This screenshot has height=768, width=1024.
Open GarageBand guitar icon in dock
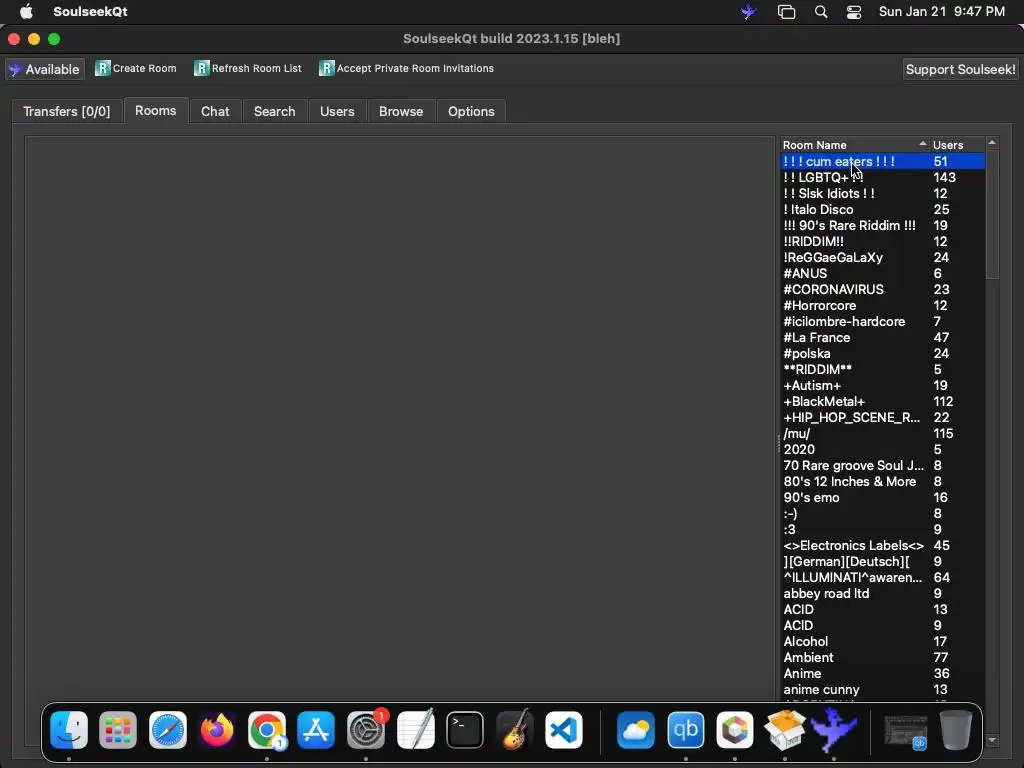pyautogui.click(x=515, y=729)
